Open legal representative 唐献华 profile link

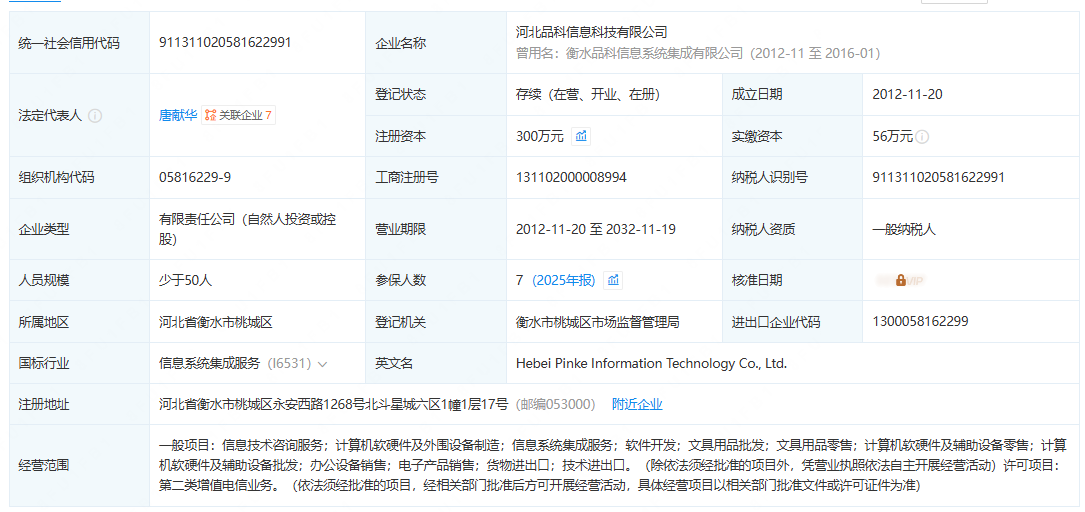coord(178,116)
